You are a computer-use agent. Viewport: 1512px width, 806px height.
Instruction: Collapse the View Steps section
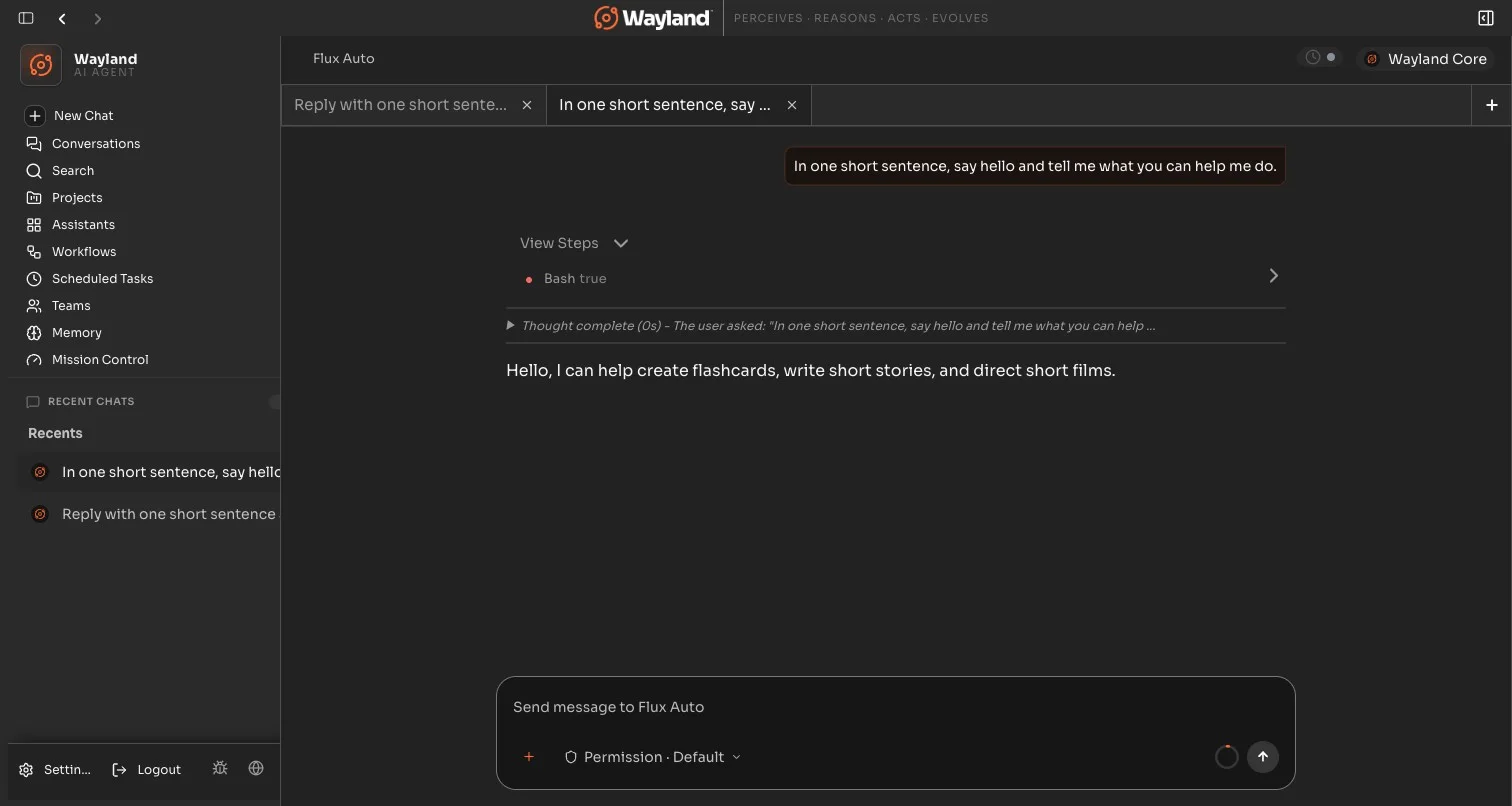point(574,243)
